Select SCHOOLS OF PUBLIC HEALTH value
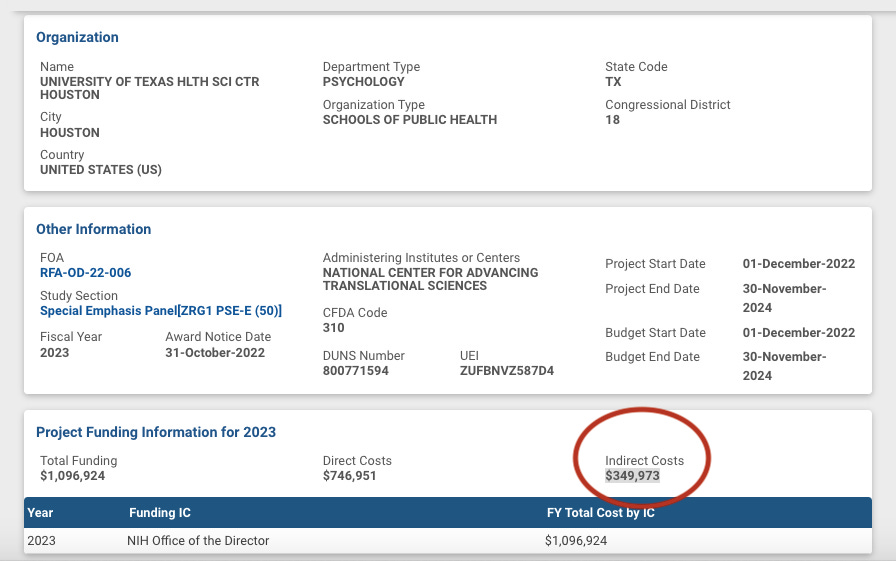Viewport: 896px width, 561px height. 410,120
